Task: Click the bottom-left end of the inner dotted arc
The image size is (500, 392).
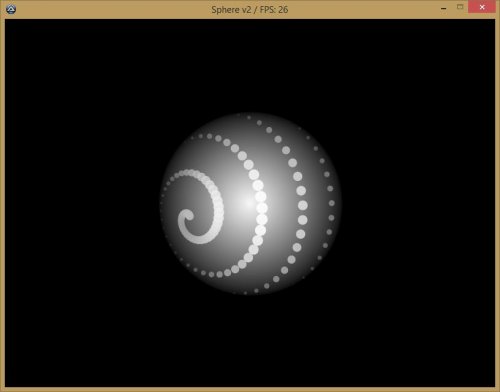Action: pyautogui.click(x=196, y=269)
